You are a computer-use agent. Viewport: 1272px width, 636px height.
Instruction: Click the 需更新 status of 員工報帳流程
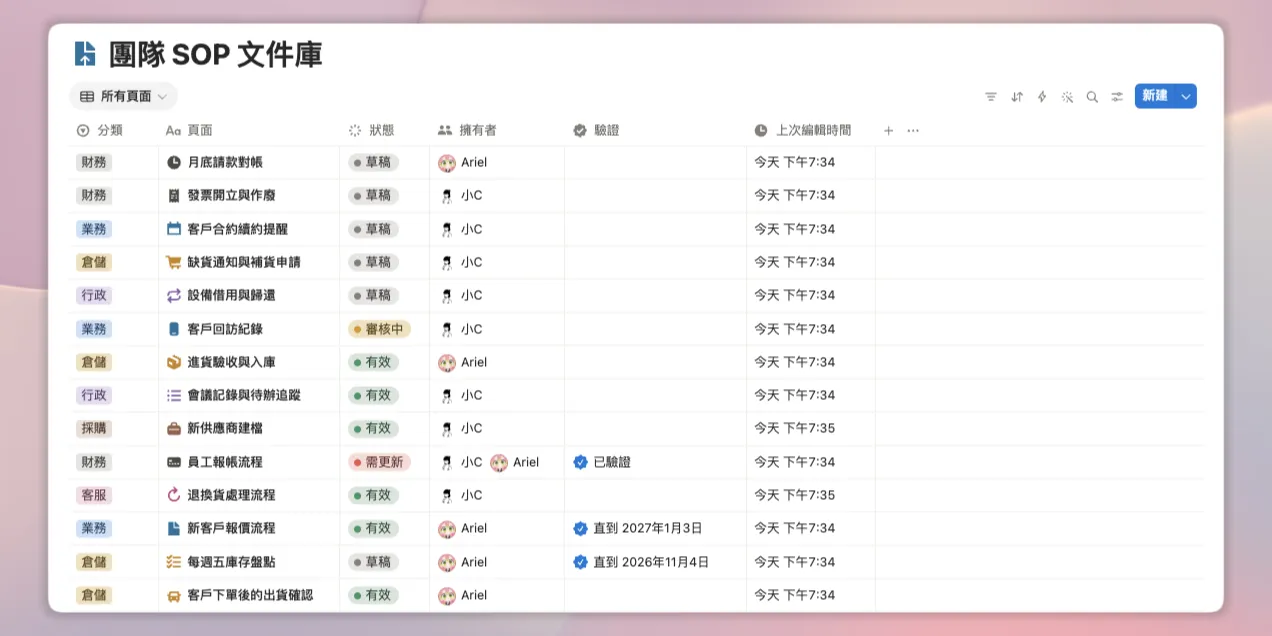click(x=379, y=462)
